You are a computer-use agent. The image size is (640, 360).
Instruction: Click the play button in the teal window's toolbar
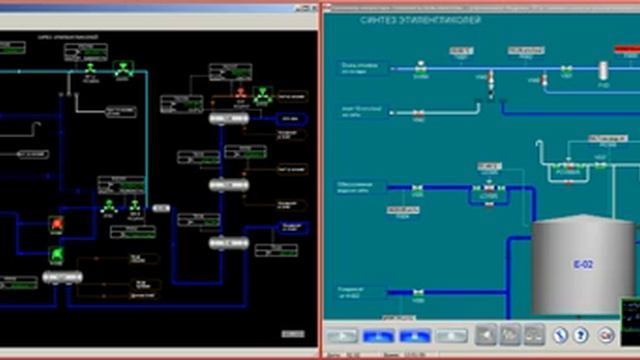(342, 336)
